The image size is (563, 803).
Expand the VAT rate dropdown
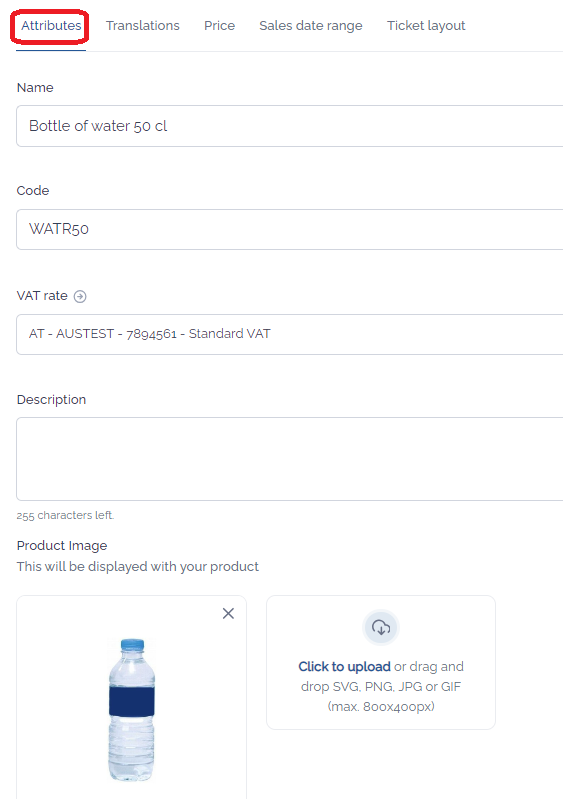[290, 334]
